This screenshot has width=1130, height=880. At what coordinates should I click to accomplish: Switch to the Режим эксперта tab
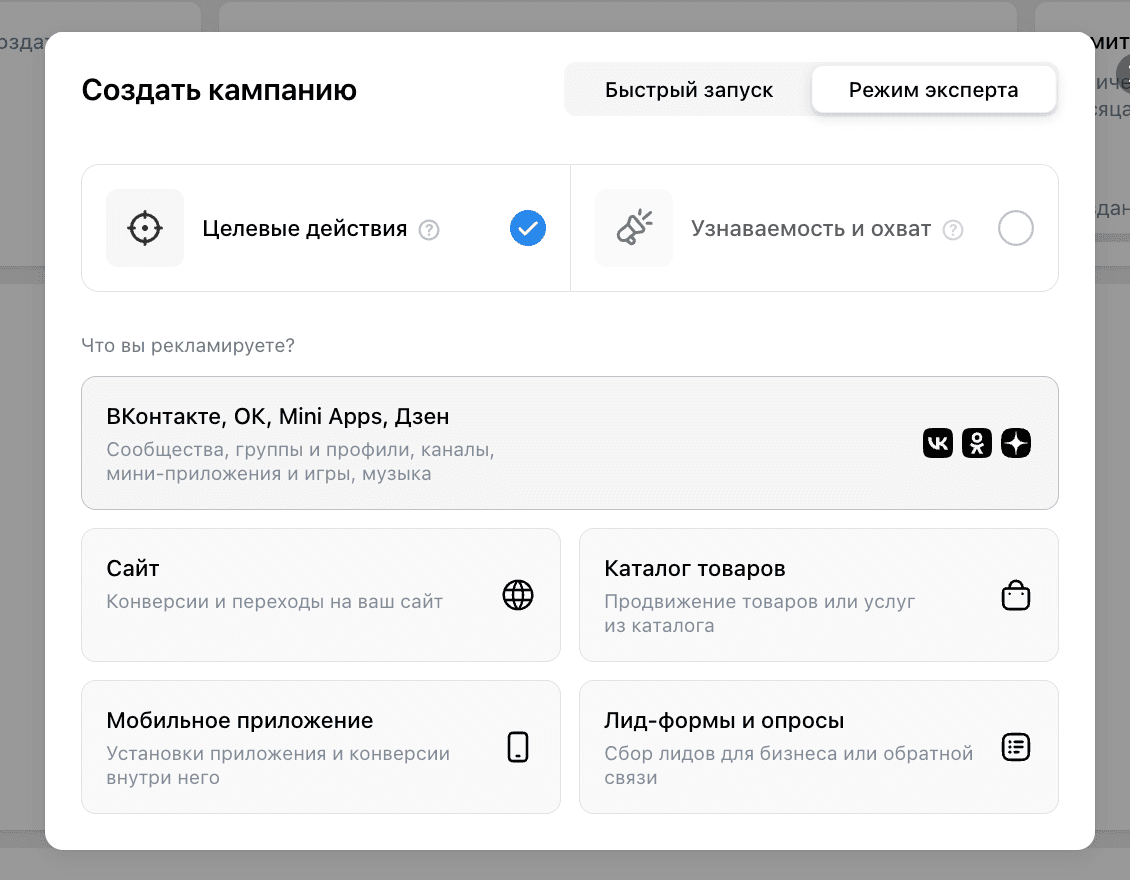click(x=933, y=89)
